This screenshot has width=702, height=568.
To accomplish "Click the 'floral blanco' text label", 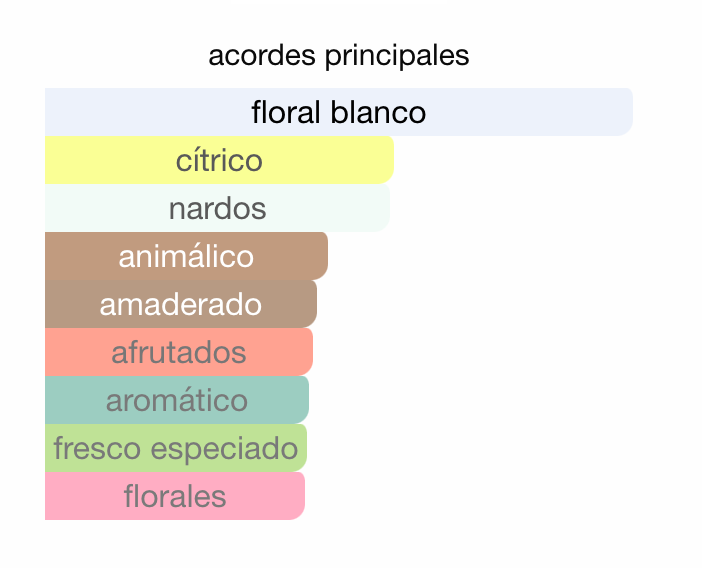I will pos(338,112).
